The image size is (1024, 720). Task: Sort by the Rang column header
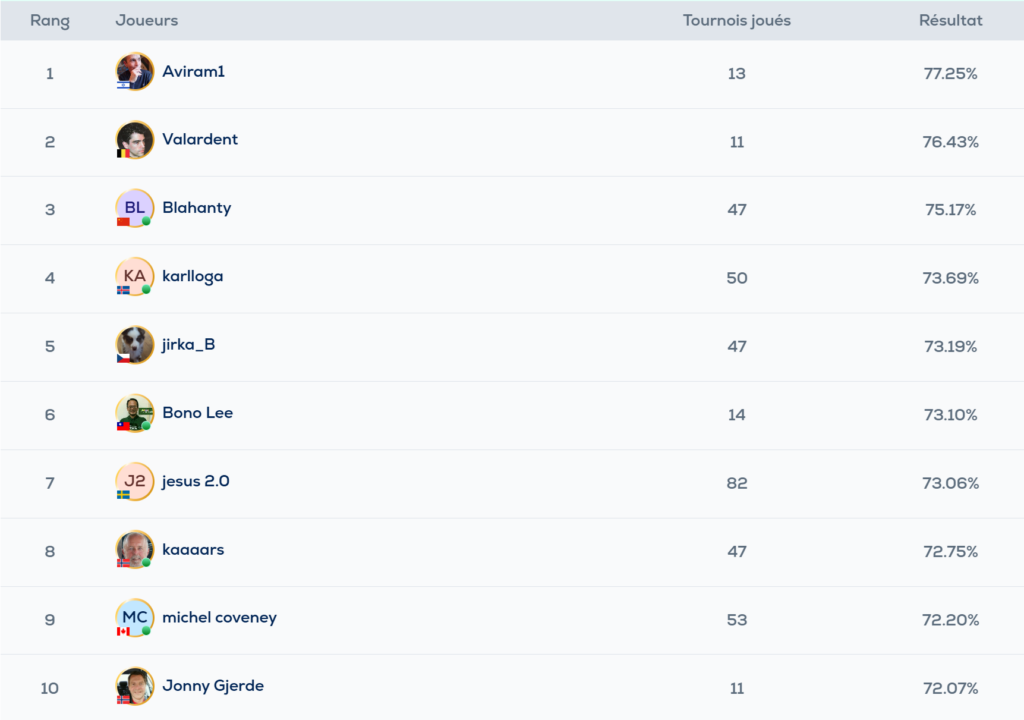pos(50,21)
